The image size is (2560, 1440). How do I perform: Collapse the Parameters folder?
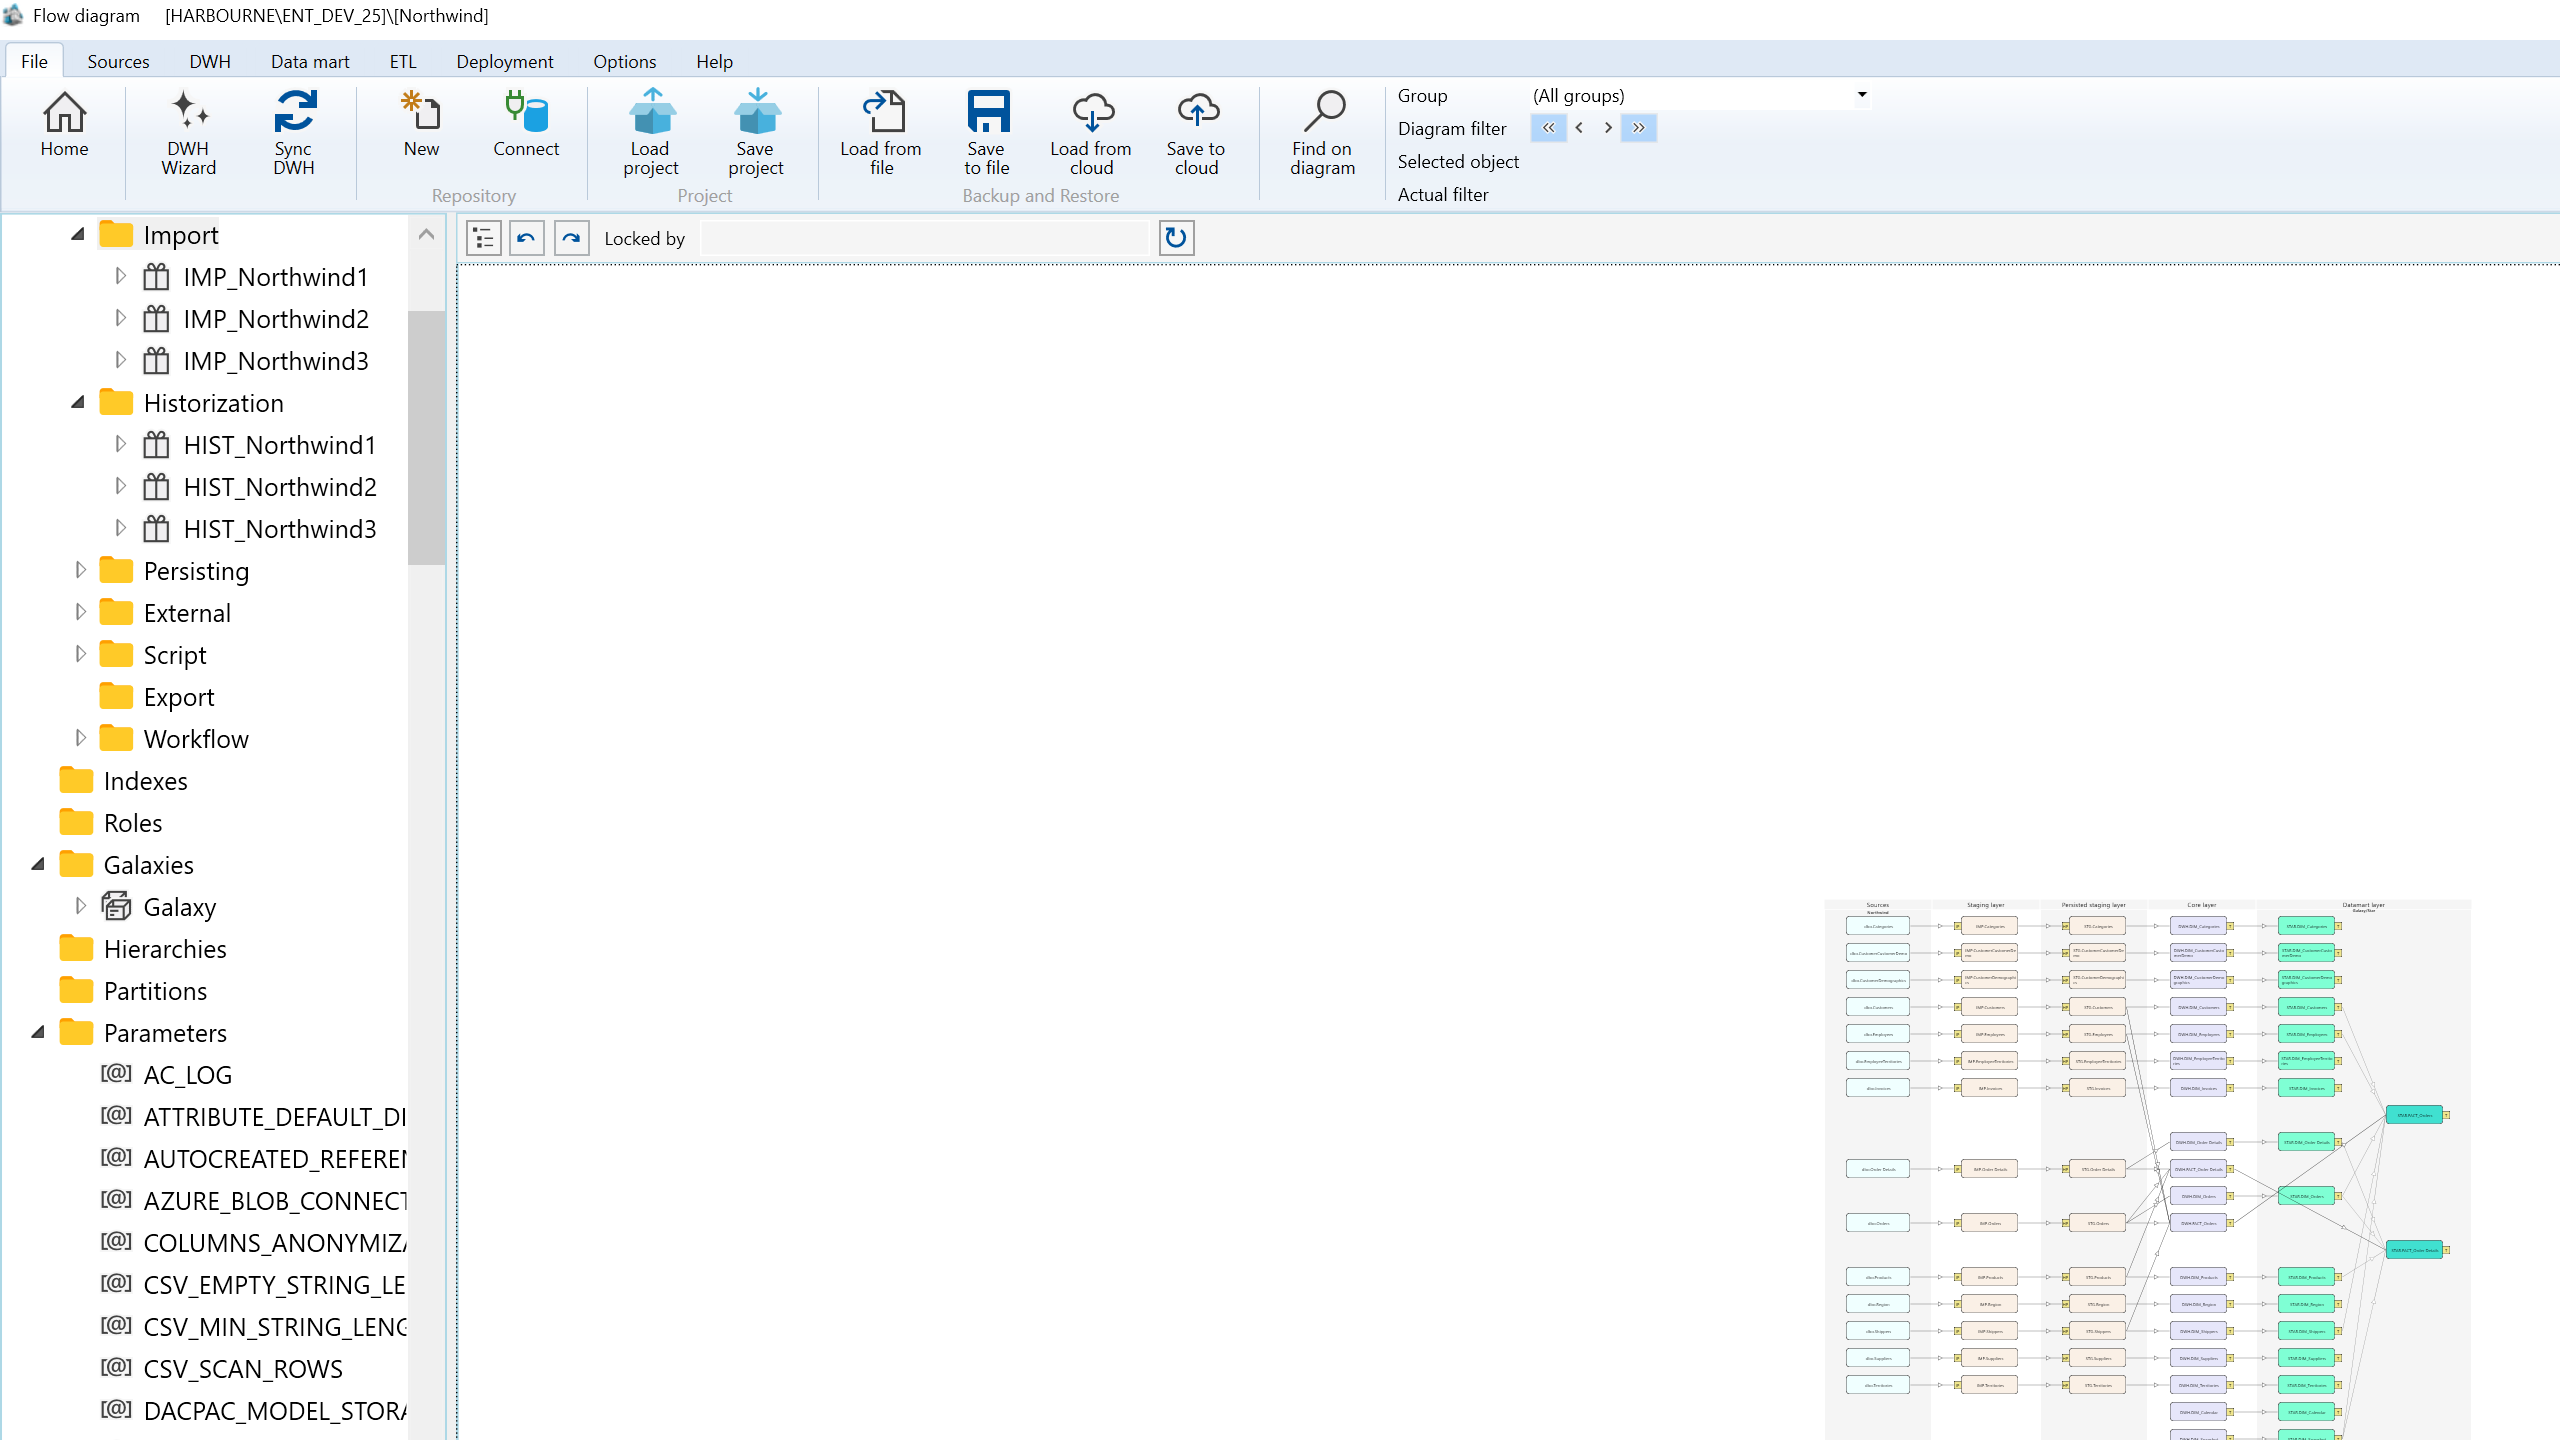pos(39,1033)
